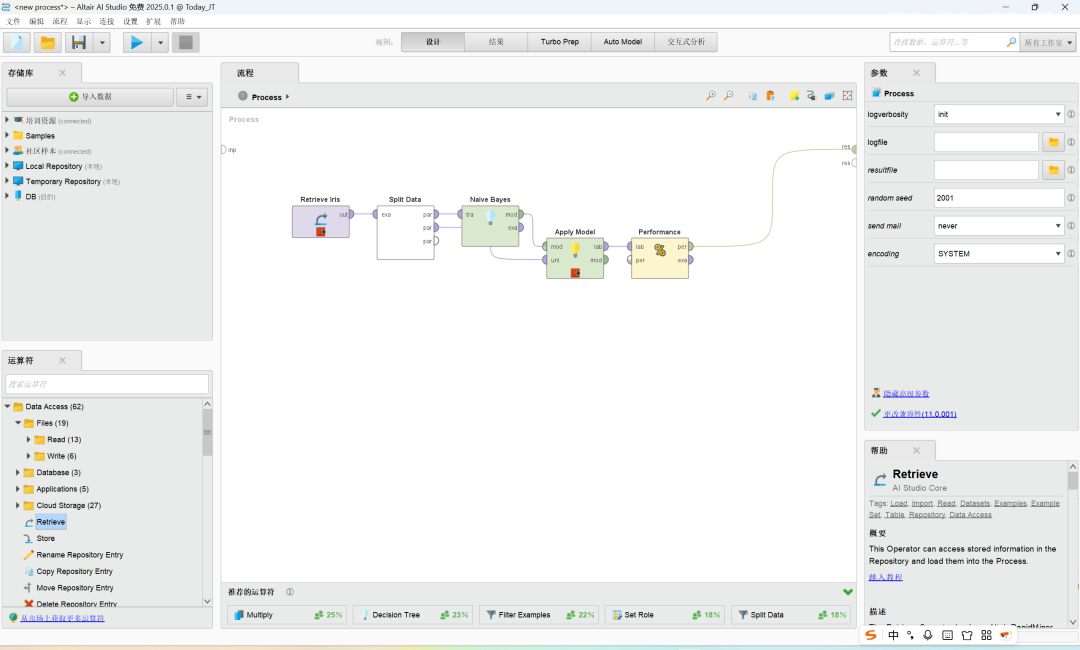Open the run options dropdown arrow

160,43
